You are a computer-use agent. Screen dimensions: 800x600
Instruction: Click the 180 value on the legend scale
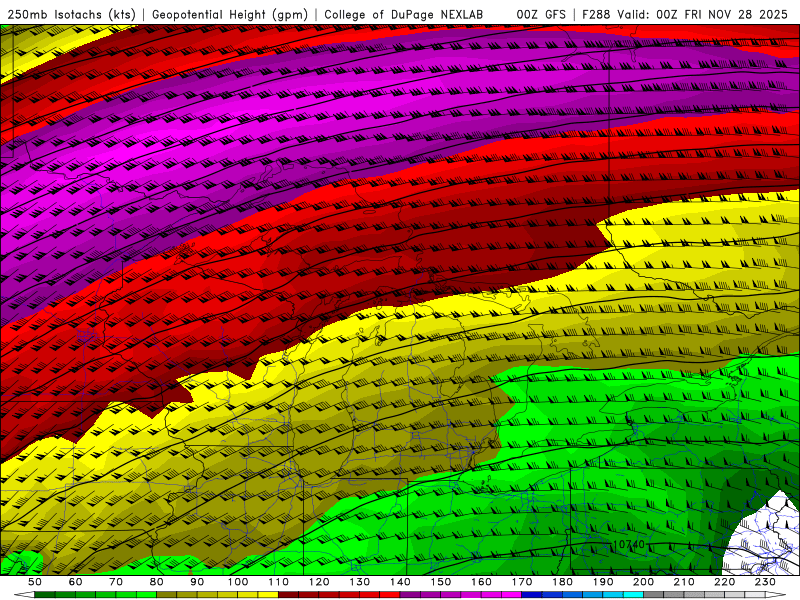click(x=562, y=582)
